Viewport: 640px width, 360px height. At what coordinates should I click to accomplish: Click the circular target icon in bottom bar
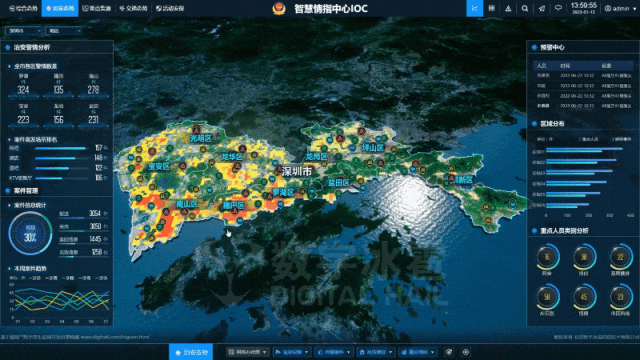click(466, 352)
